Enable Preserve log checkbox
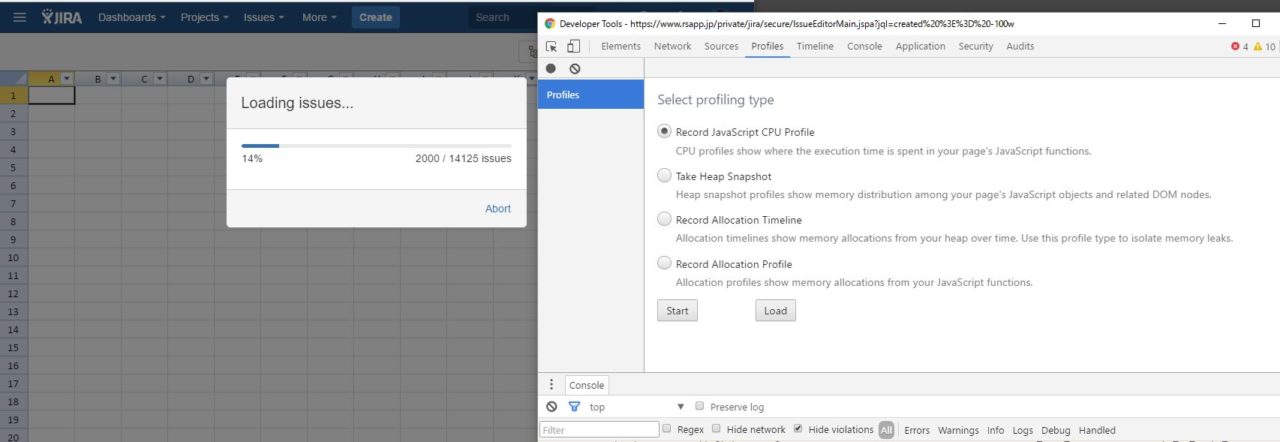 (701, 407)
